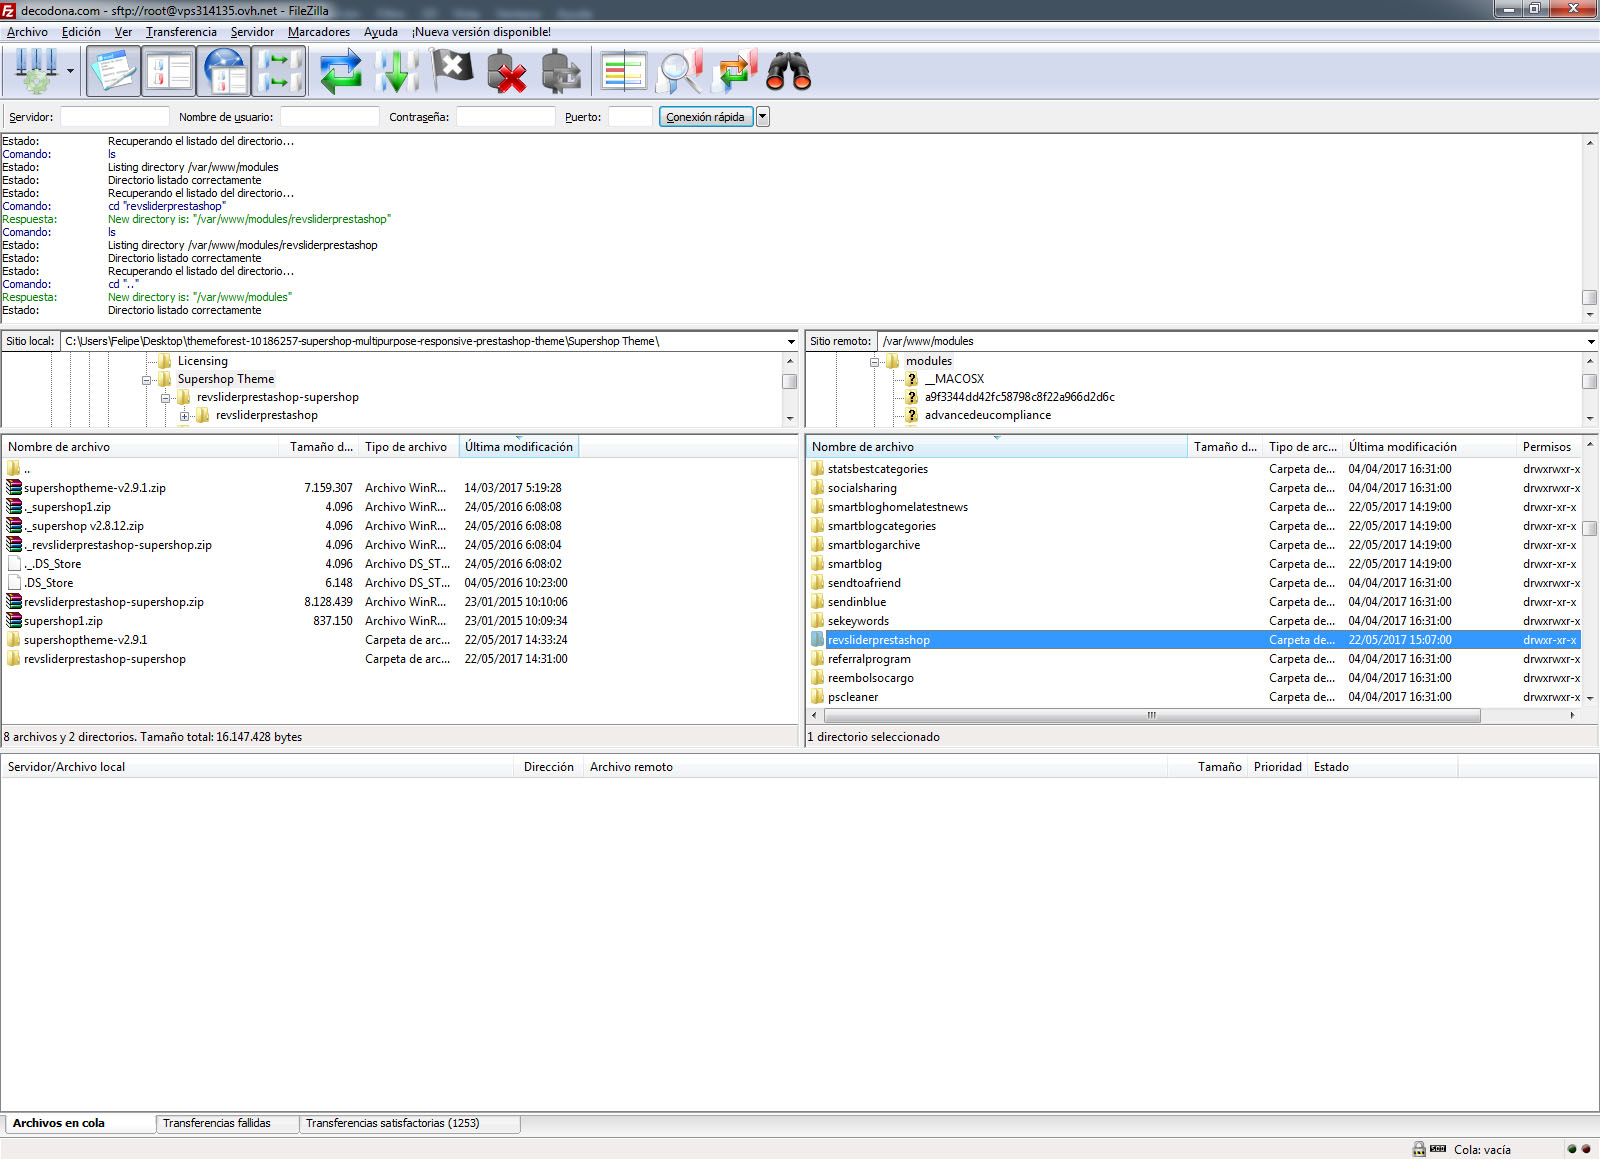
Task: Toggle transfer queue display icon
Action: coord(279,71)
